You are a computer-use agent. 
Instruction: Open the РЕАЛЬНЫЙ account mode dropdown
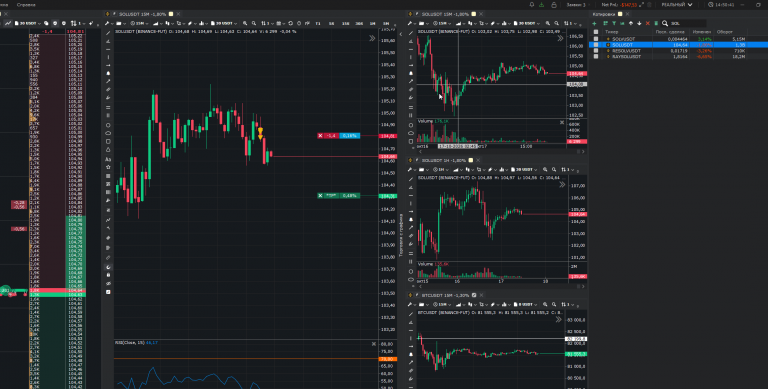(x=676, y=4)
